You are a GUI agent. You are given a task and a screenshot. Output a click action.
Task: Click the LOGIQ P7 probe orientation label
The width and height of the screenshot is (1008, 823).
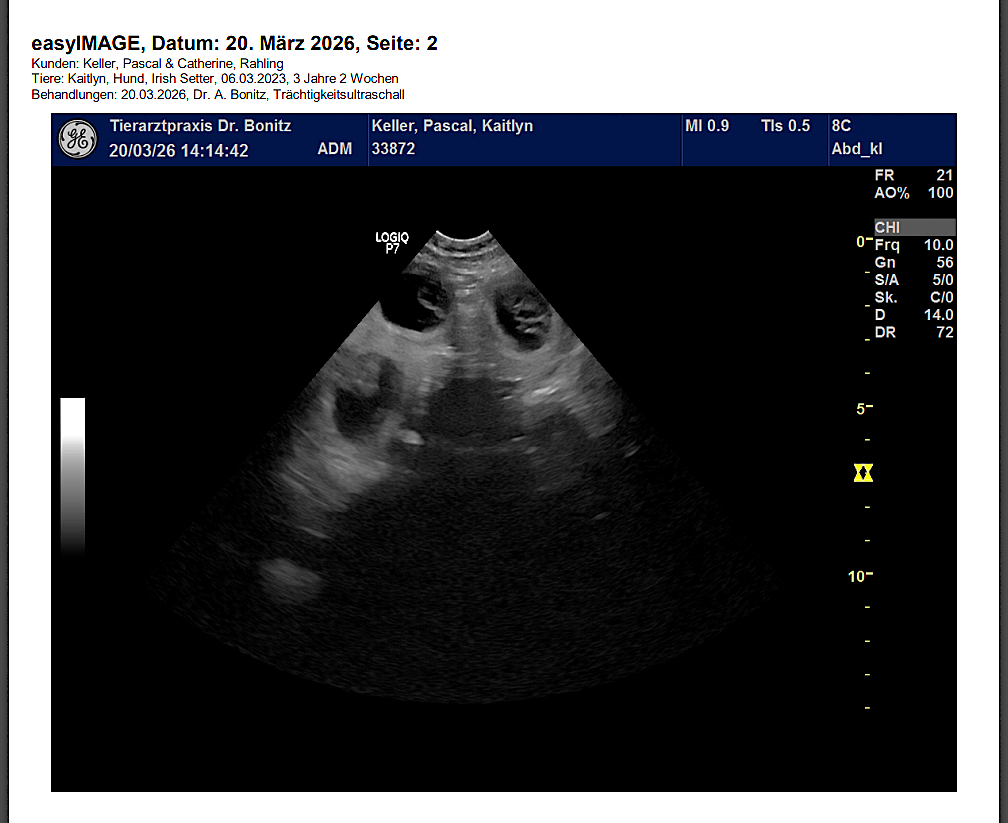point(392,242)
